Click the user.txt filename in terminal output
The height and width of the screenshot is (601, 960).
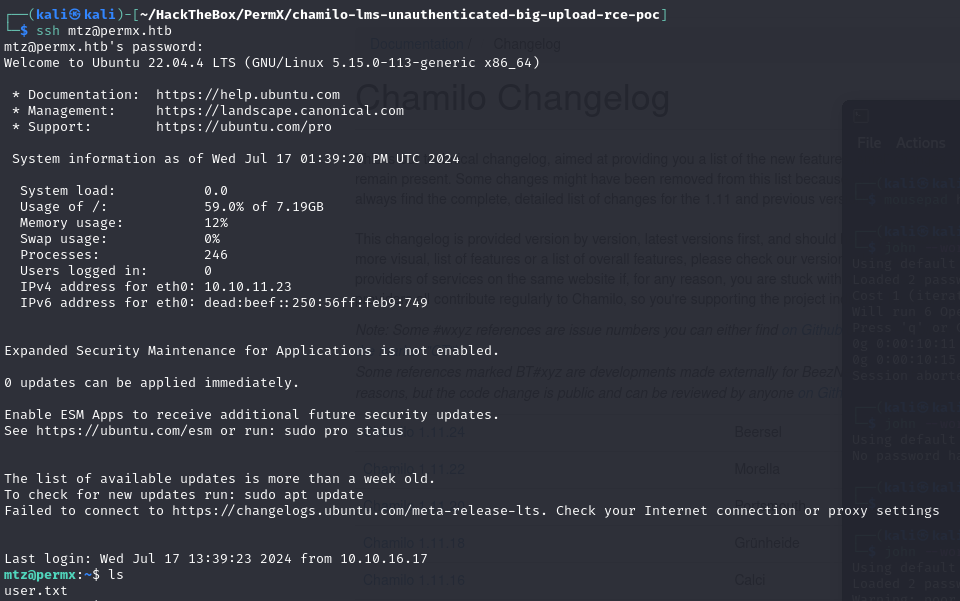(36, 591)
